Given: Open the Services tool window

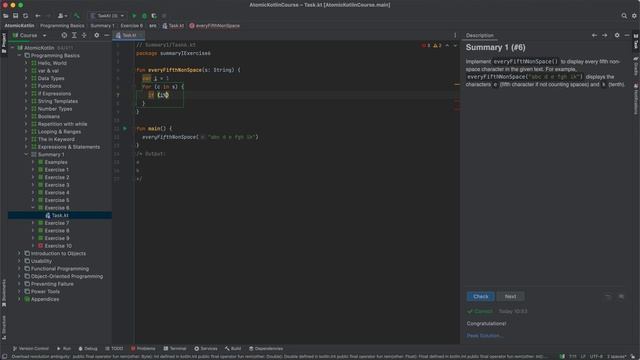Looking at the screenshot, I should click(206, 349).
